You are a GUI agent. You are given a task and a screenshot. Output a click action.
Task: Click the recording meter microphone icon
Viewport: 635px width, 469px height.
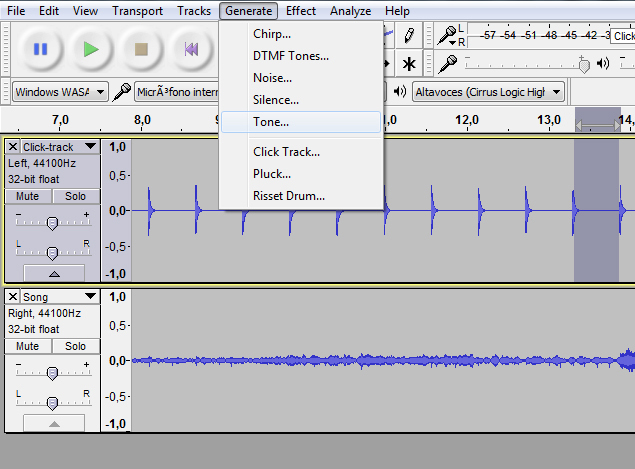[x=447, y=36]
